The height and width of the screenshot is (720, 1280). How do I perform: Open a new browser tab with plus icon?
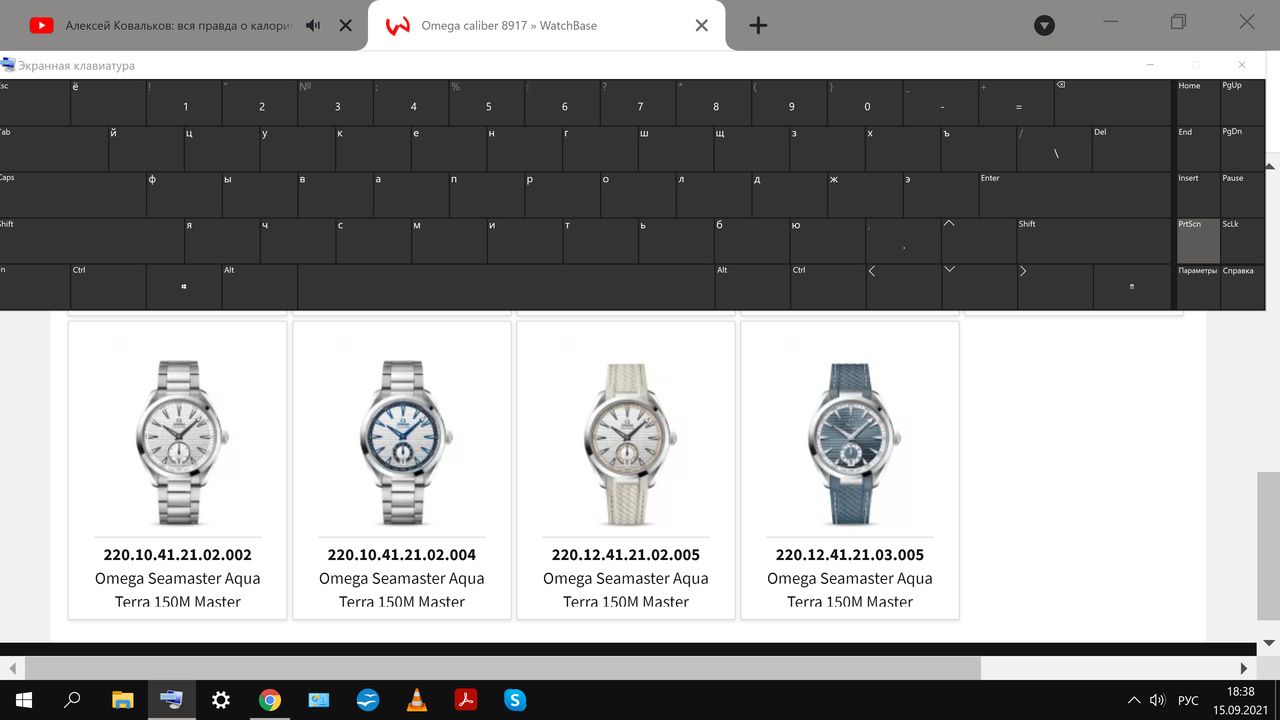tap(758, 26)
